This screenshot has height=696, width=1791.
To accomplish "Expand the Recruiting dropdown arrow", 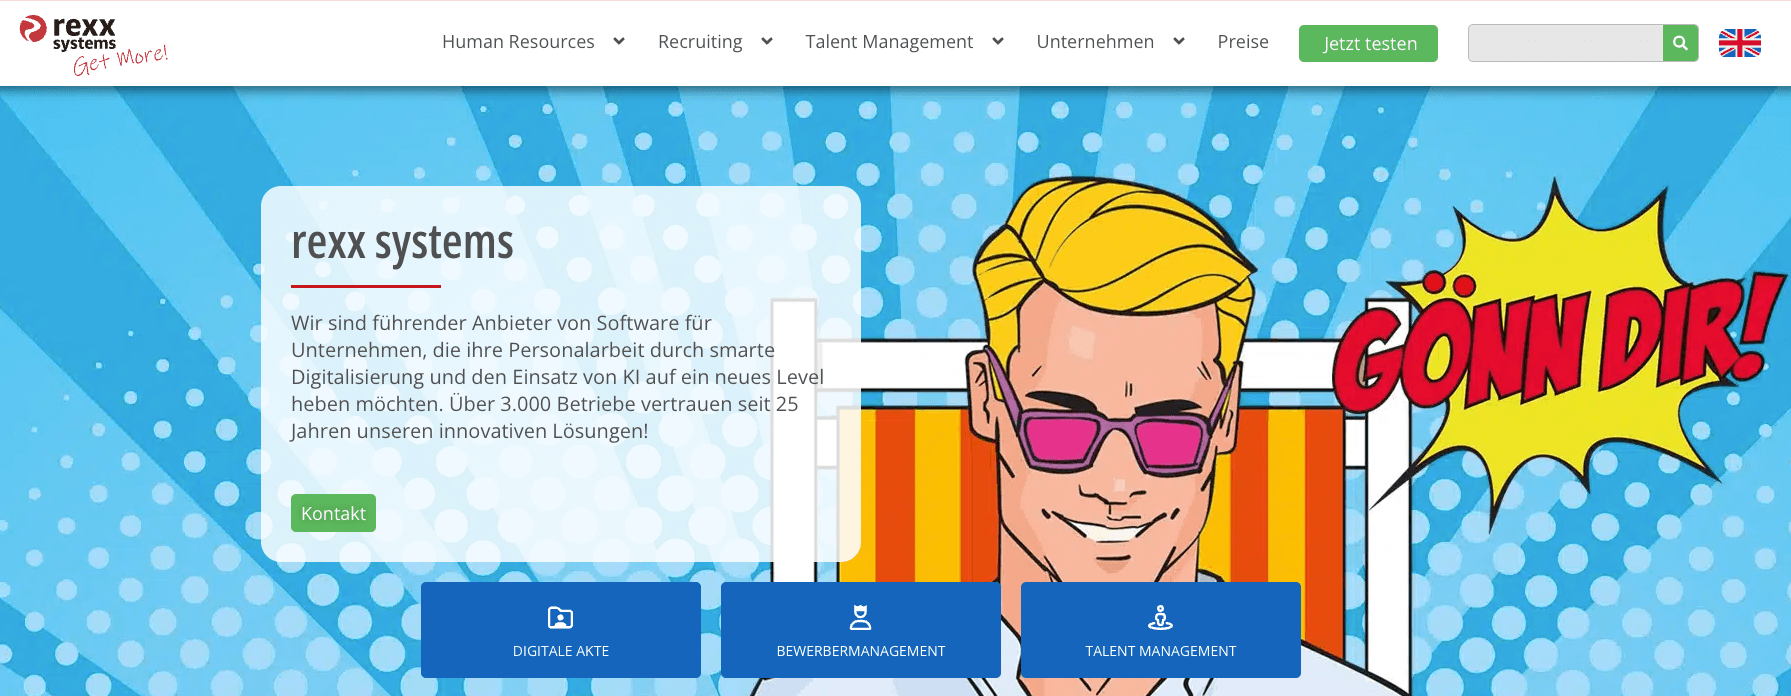I will 767,41.
